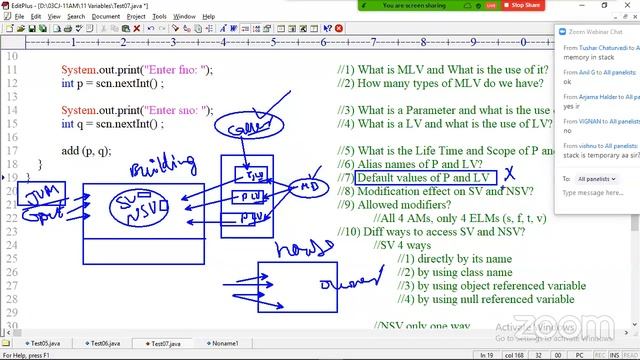The image size is (640, 360).
Task: Click the New document toolbar icon
Action: [x=9, y=29]
